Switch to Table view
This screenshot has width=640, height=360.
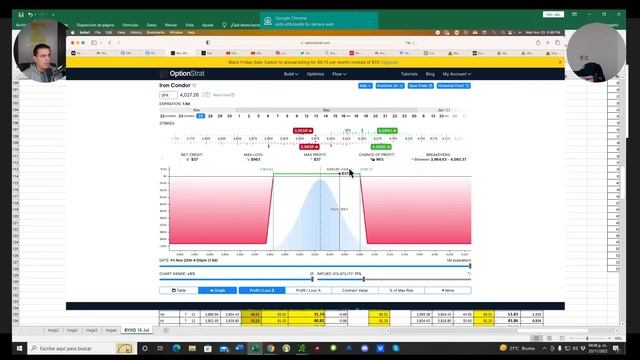[179, 290]
